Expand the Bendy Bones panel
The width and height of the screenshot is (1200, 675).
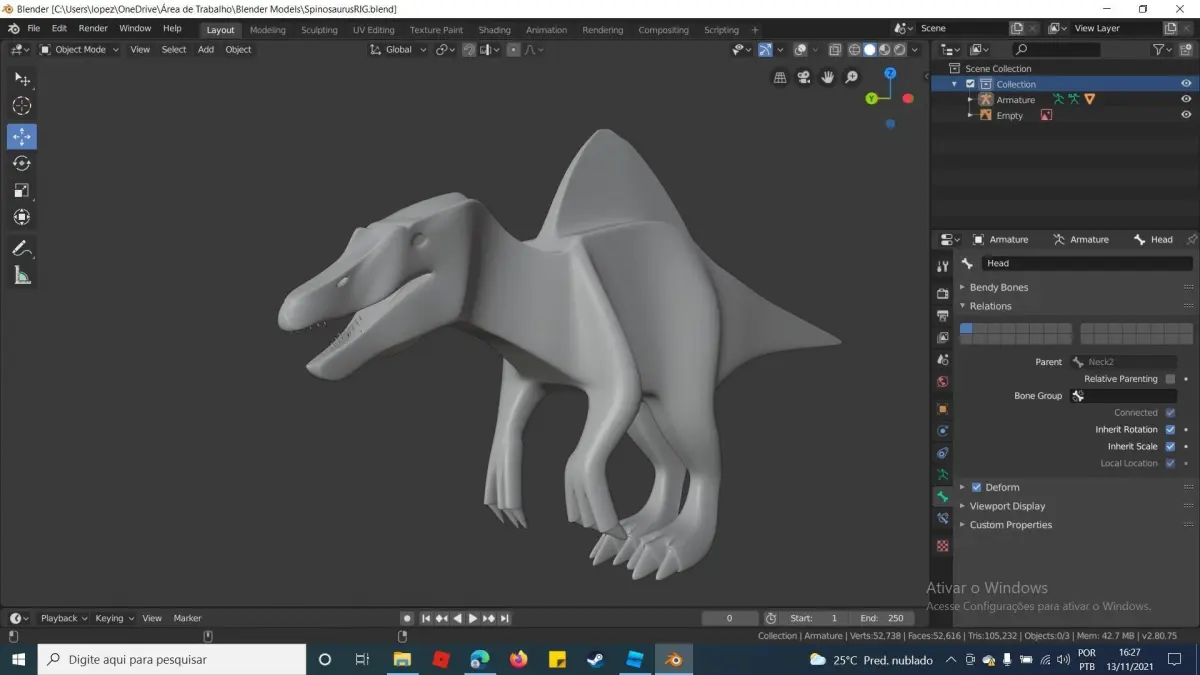[x=998, y=288]
